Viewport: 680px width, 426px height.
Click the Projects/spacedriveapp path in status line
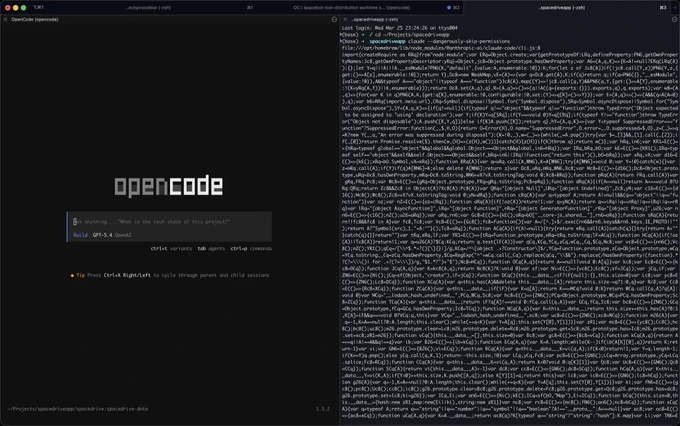78,409
